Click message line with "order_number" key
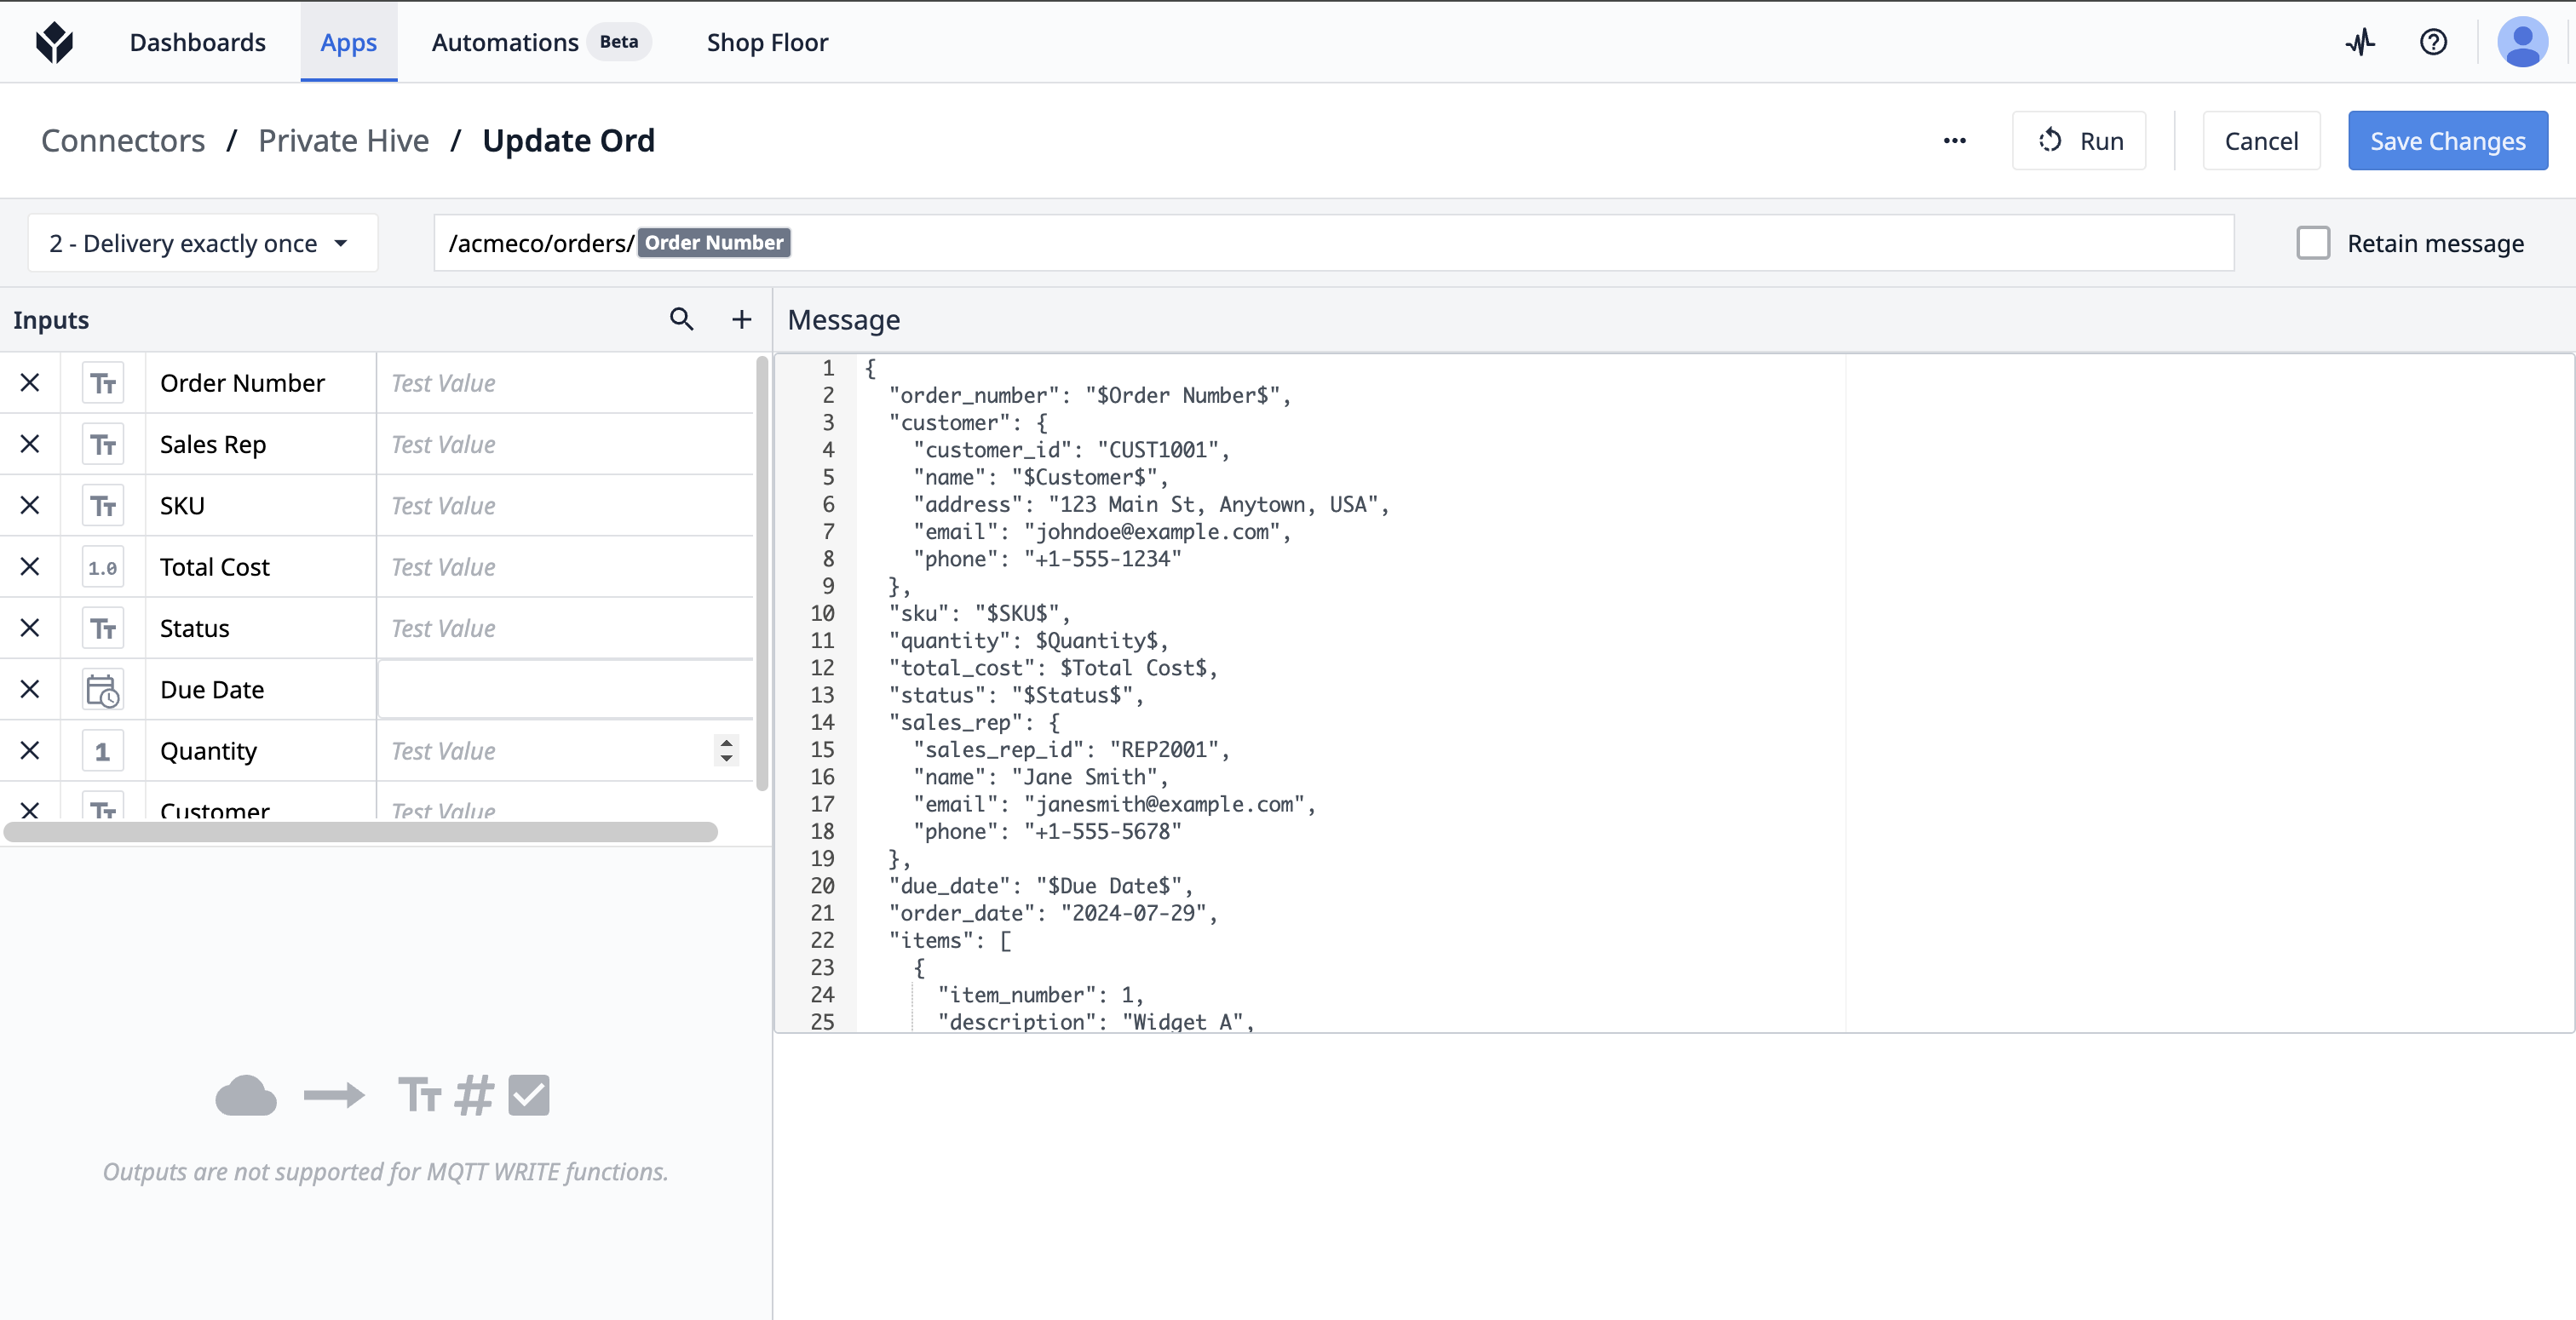Image resolution: width=2576 pixels, height=1320 pixels. [1090, 395]
